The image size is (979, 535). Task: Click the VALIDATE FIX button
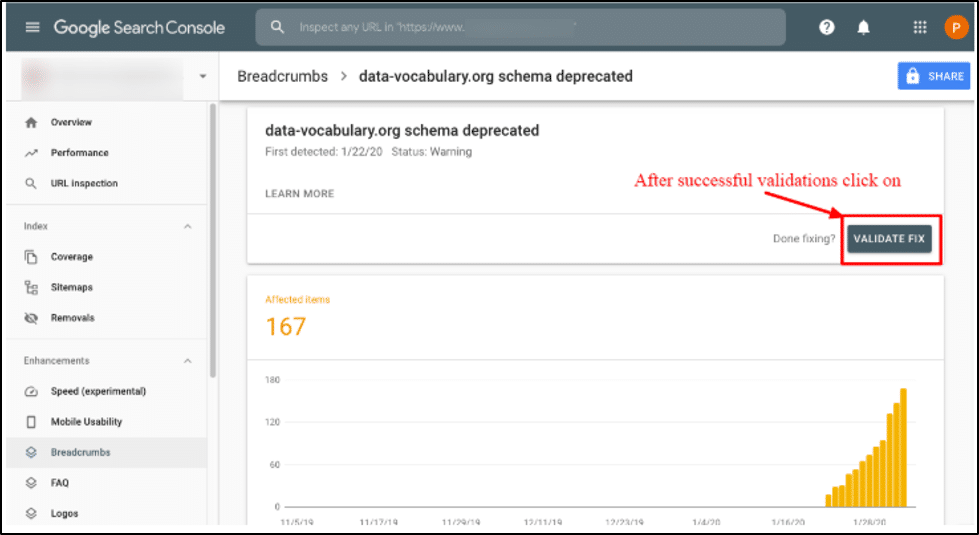[889, 239]
